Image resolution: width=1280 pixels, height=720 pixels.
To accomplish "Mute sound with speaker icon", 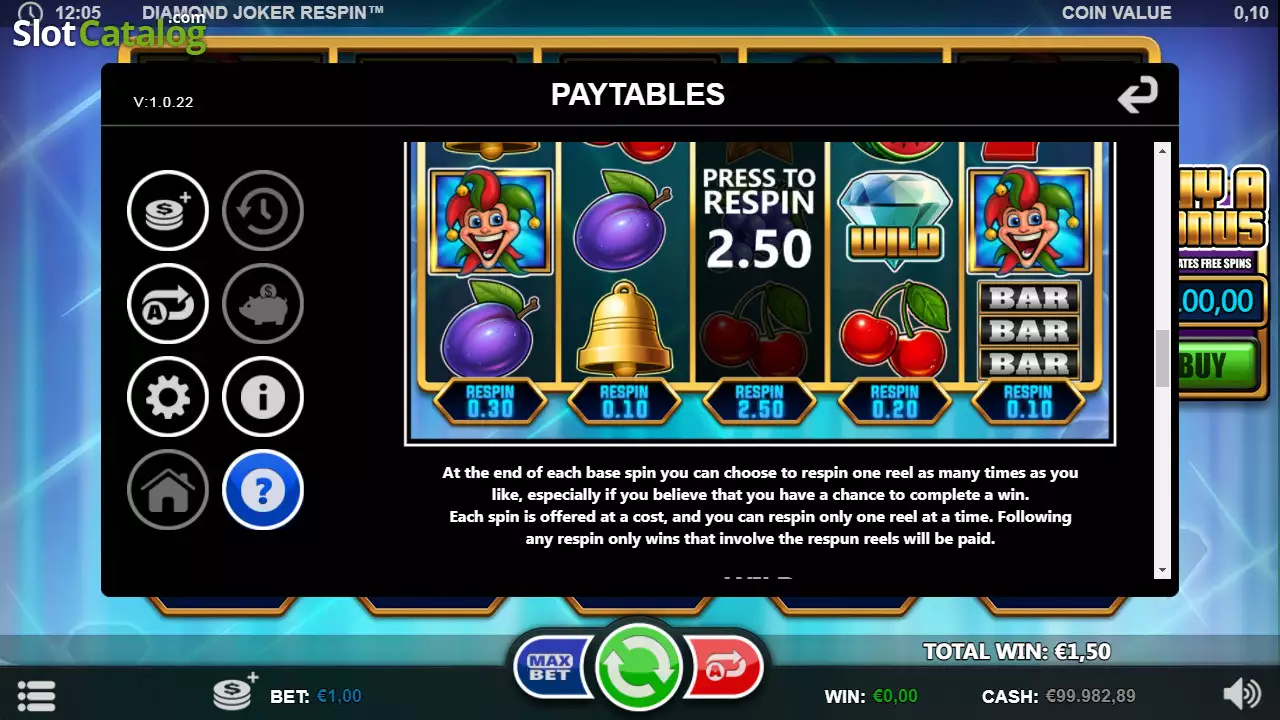I will point(1242,694).
